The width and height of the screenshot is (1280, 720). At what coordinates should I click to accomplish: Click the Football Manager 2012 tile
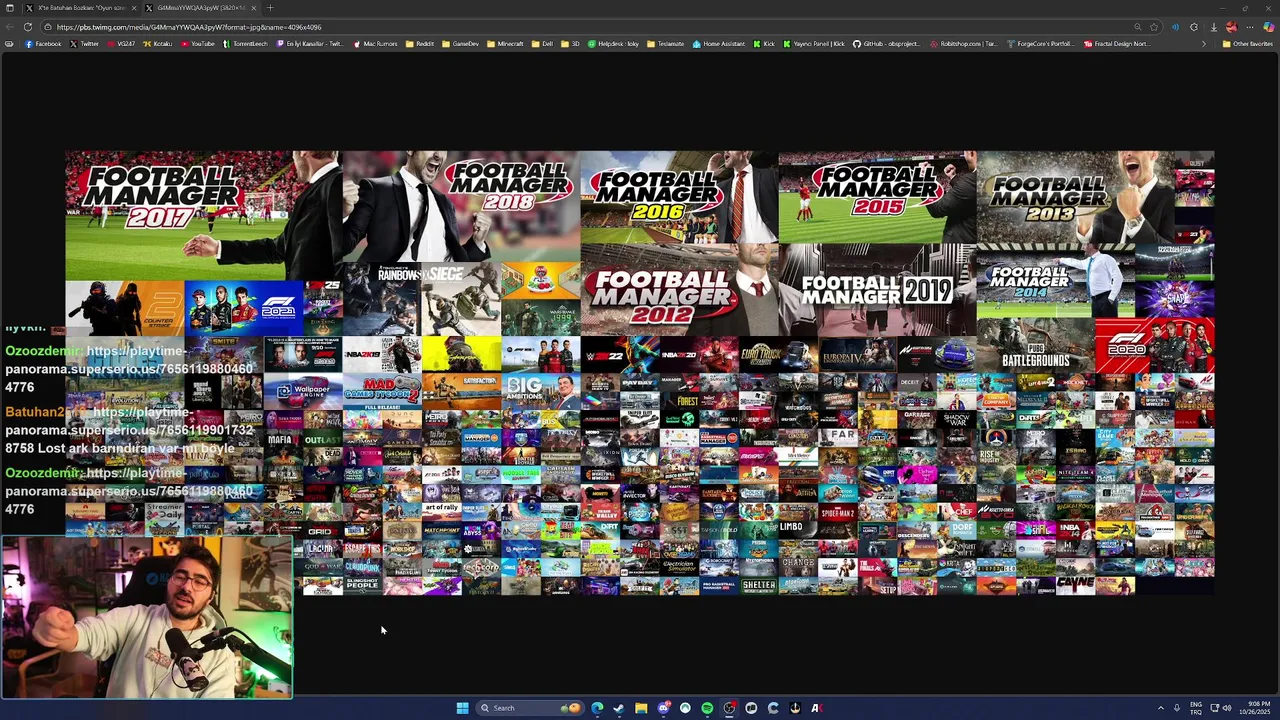[x=679, y=289]
